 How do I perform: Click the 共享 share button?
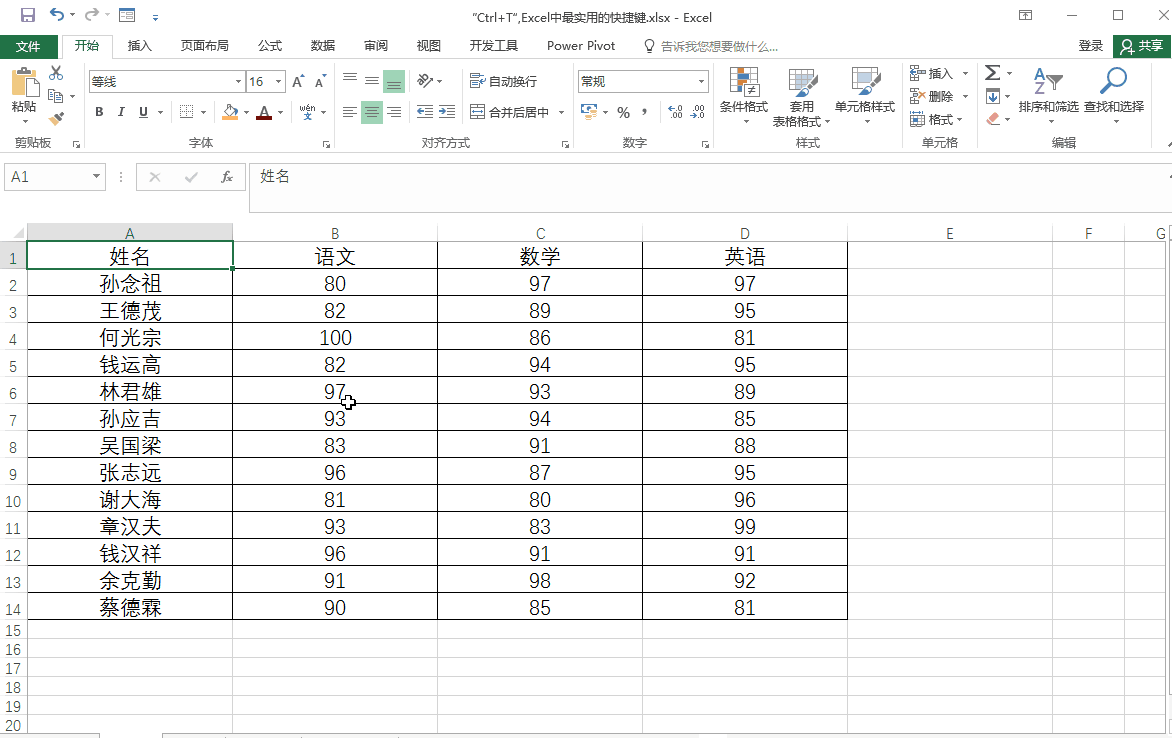(x=1142, y=46)
